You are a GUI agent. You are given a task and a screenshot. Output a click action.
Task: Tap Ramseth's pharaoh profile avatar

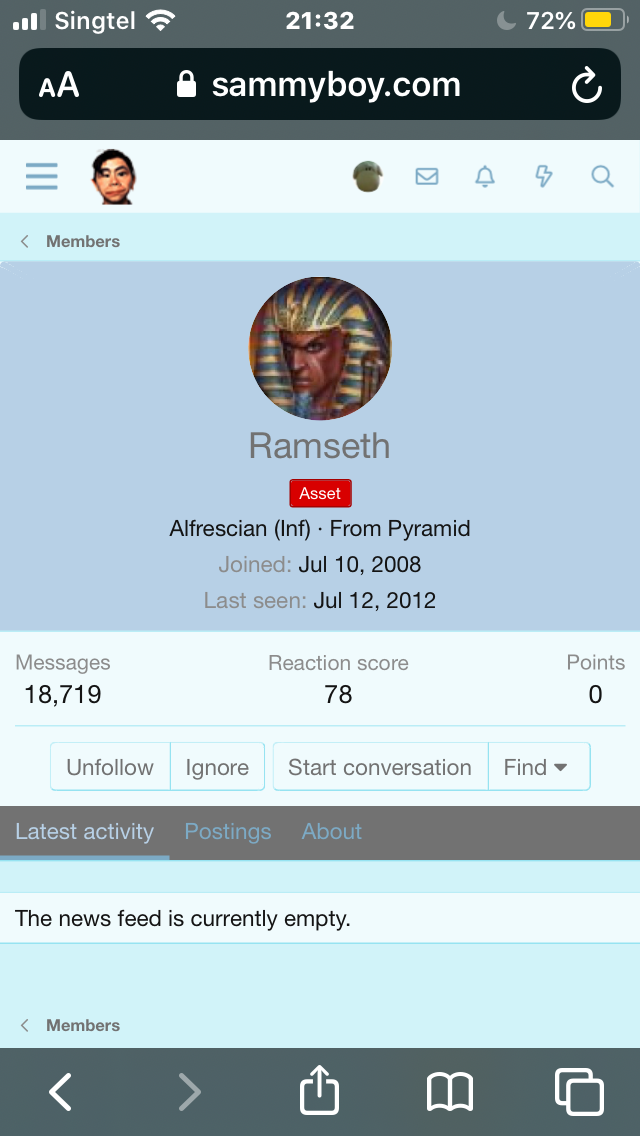tap(320, 348)
